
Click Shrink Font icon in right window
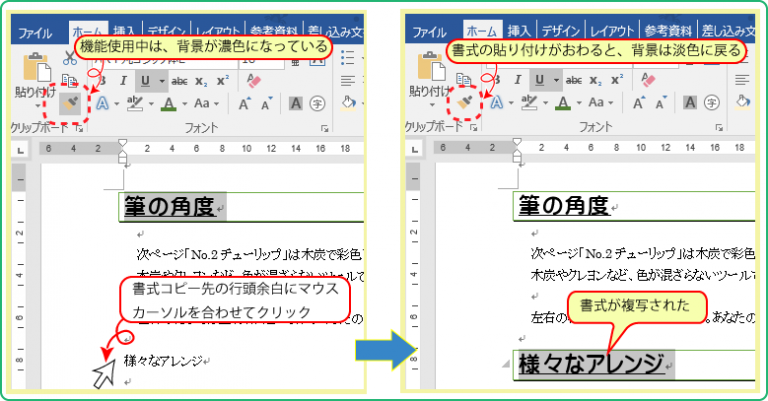661,103
